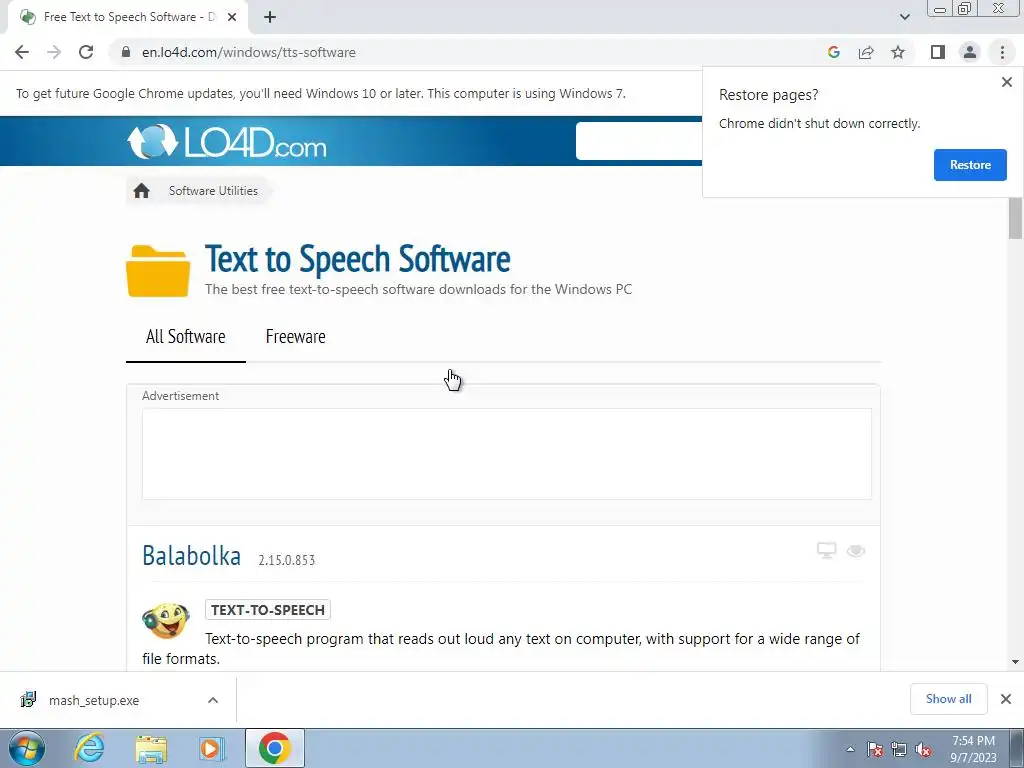Viewport: 1024px width, 768px height.
Task: Go back using the browser back arrow
Action: tap(22, 52)
